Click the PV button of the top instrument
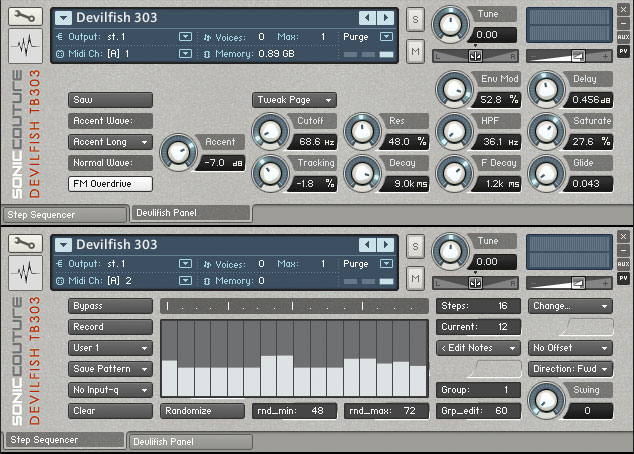 coord(623,51)
